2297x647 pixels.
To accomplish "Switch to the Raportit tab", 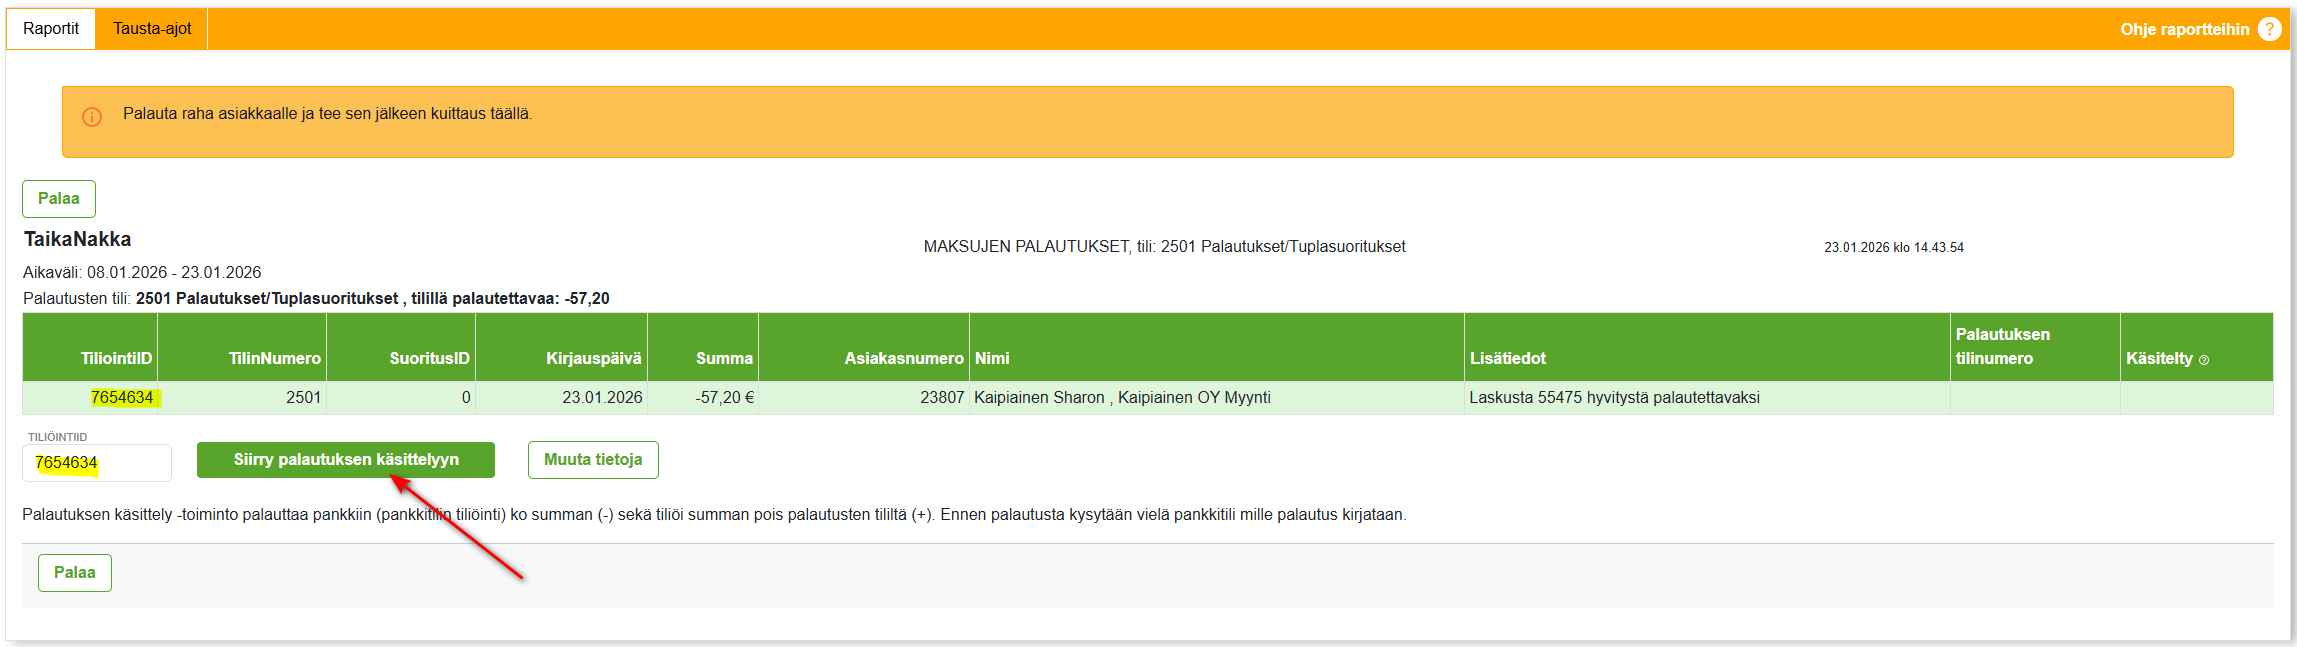I will (51, 29).
